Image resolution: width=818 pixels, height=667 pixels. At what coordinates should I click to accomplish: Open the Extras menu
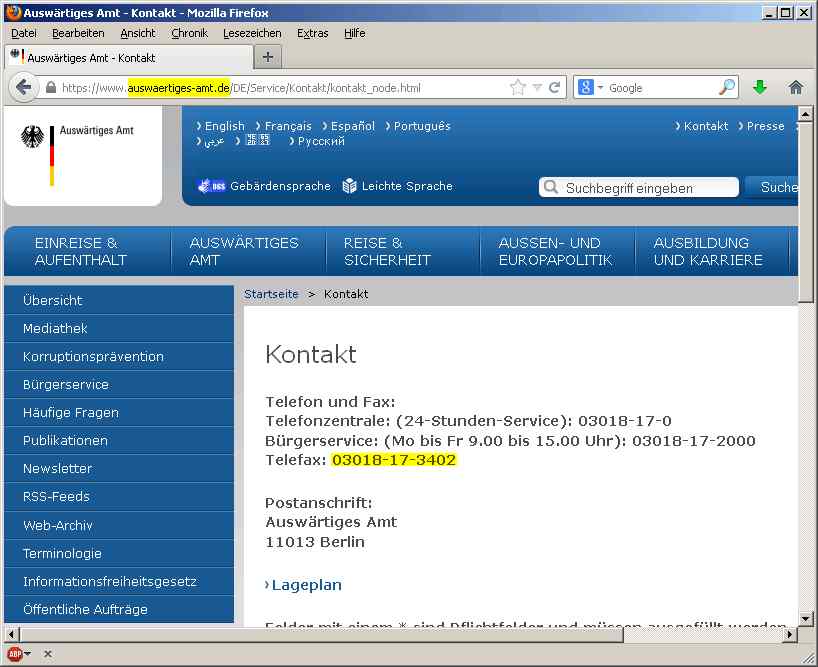click(312, 33)
